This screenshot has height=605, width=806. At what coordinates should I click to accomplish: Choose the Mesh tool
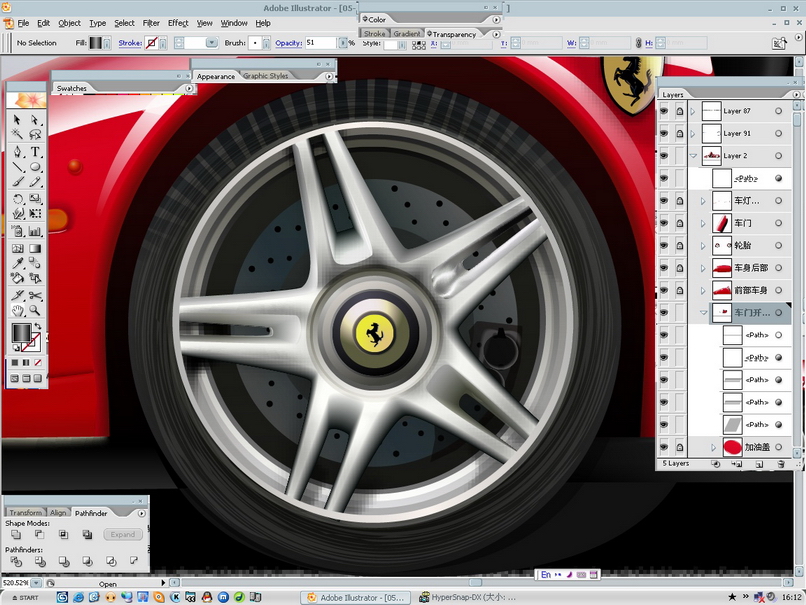[x=17, y=249]
